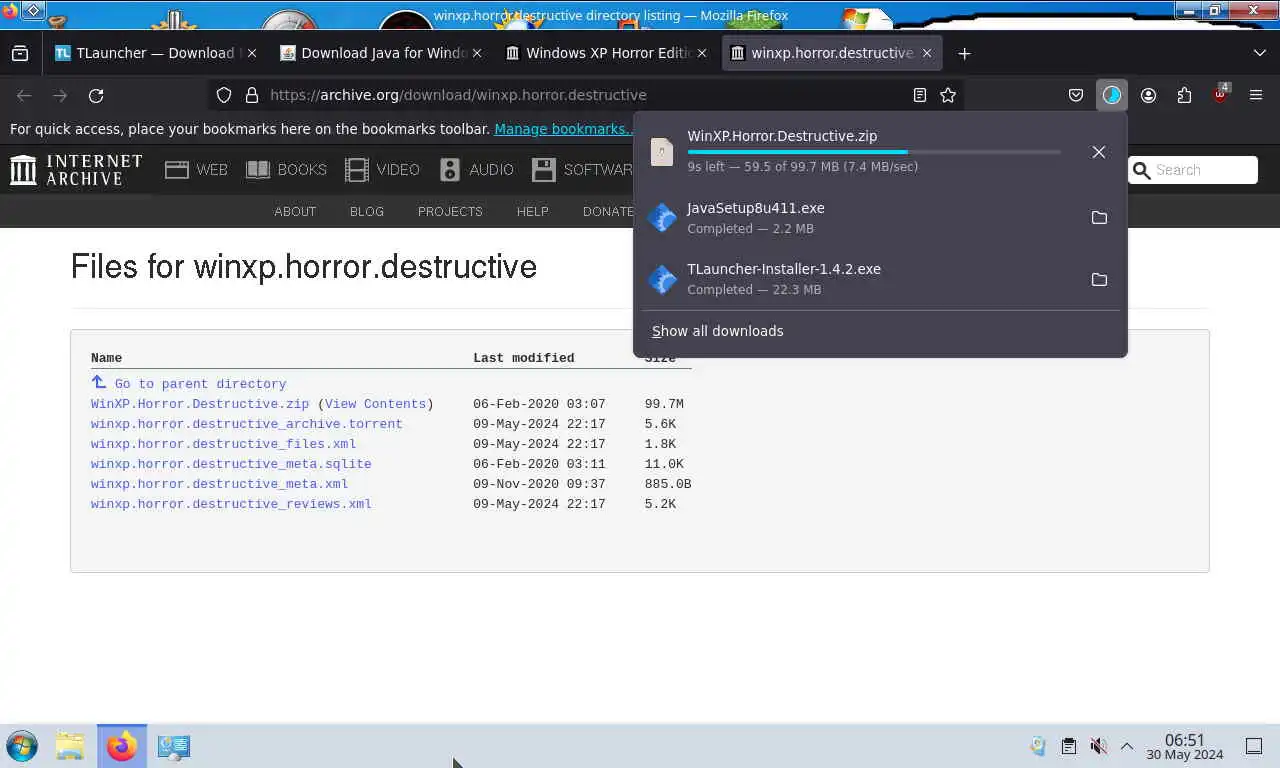Close the TLauncher tab
Image resolution: width=1280 pixels, height=768 pixels.
click(x=251, y=53)
